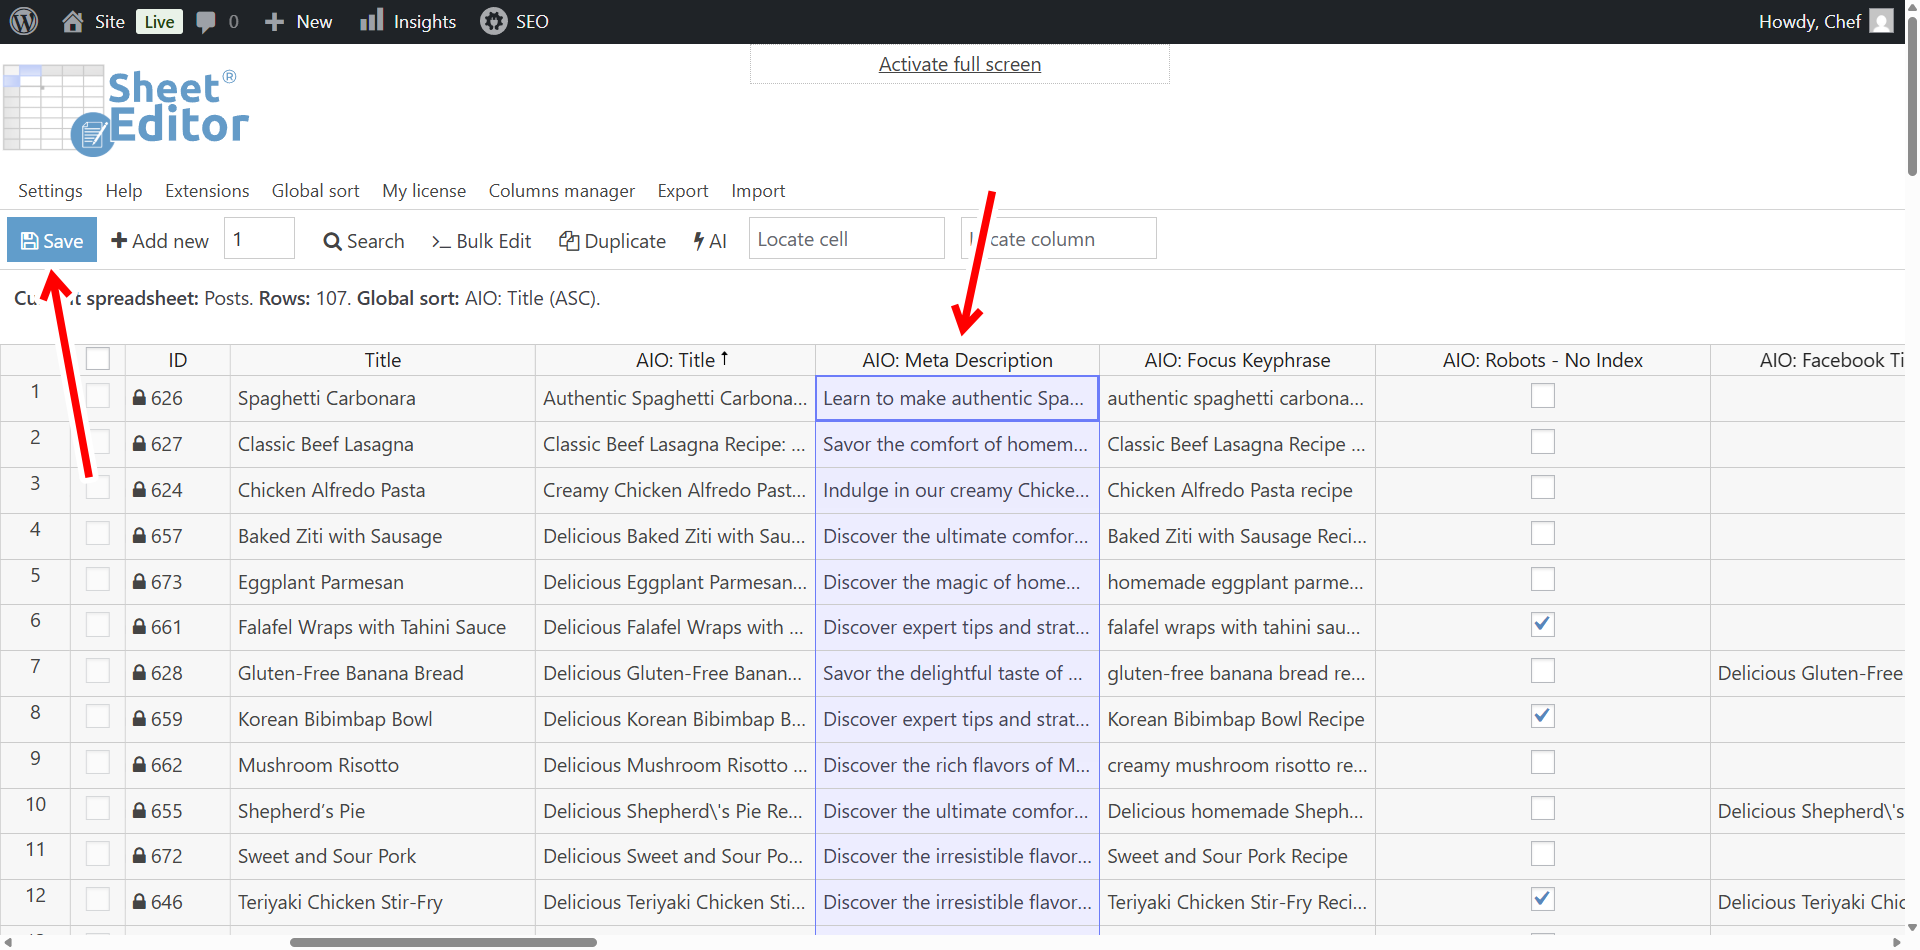The image size is (1920, 950).
Task: Open the AI lightning tool
Action: click(x=710, y=241)
